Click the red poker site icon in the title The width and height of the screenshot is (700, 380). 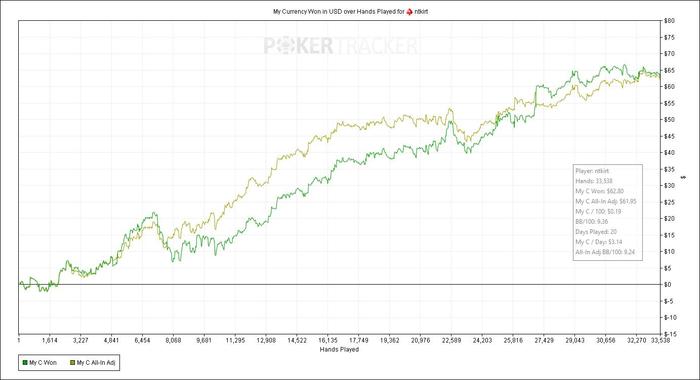[x=409, y=12]
